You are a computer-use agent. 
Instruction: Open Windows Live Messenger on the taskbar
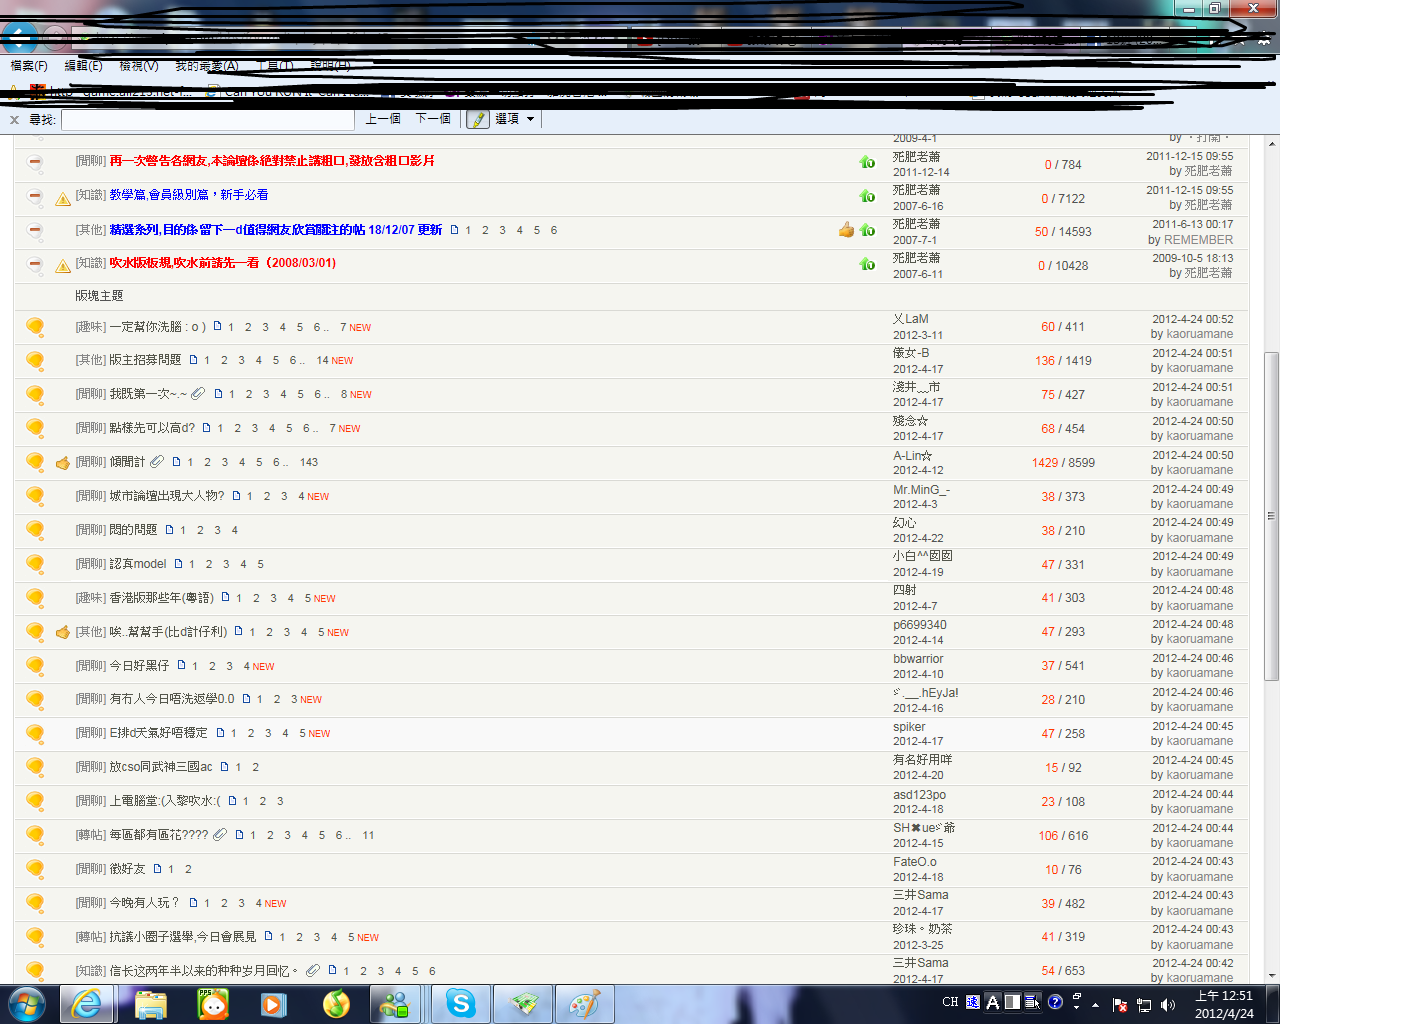396,1003
